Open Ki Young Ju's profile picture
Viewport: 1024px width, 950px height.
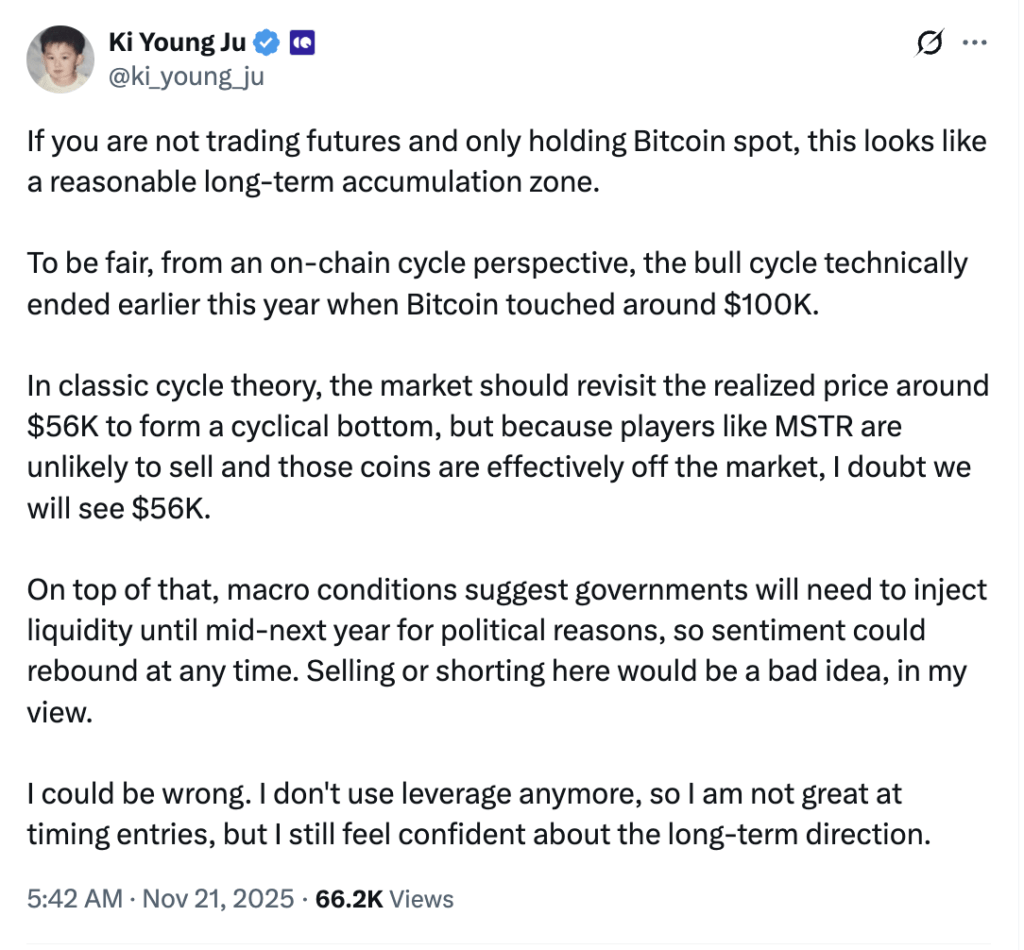(61, 59)
